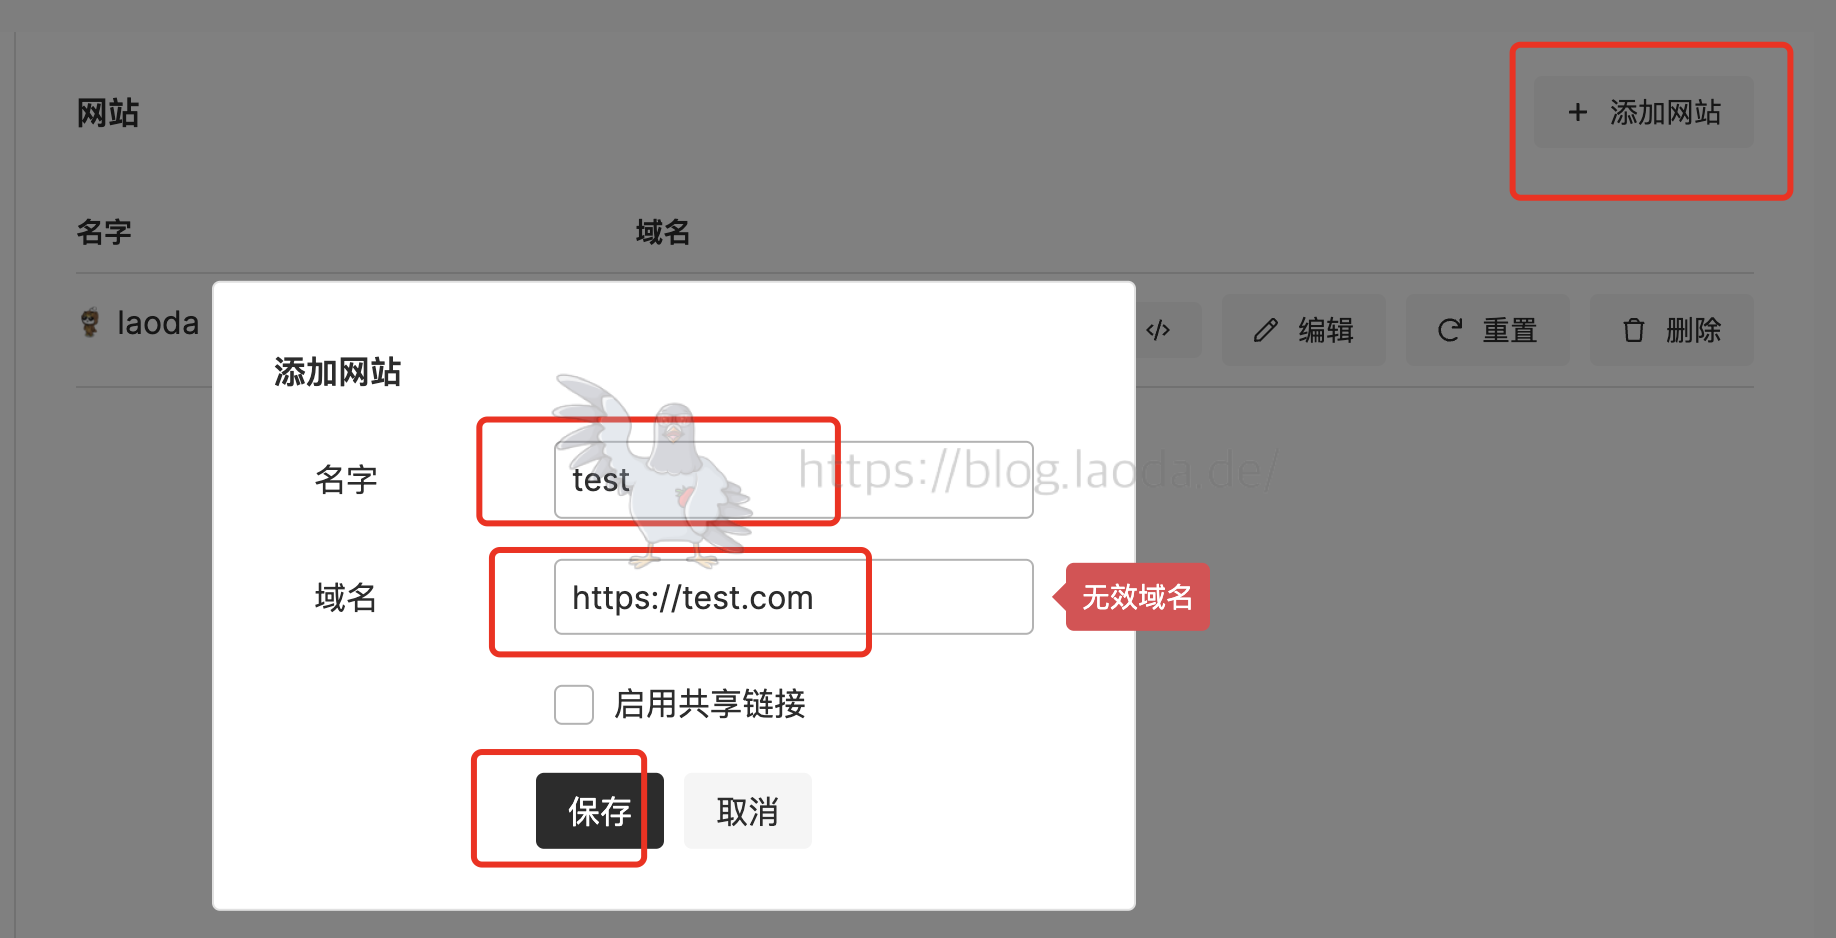This screenshot has height=938, width=1836.
Task: Choose the 重置 button label
Action: [1509, 330]
